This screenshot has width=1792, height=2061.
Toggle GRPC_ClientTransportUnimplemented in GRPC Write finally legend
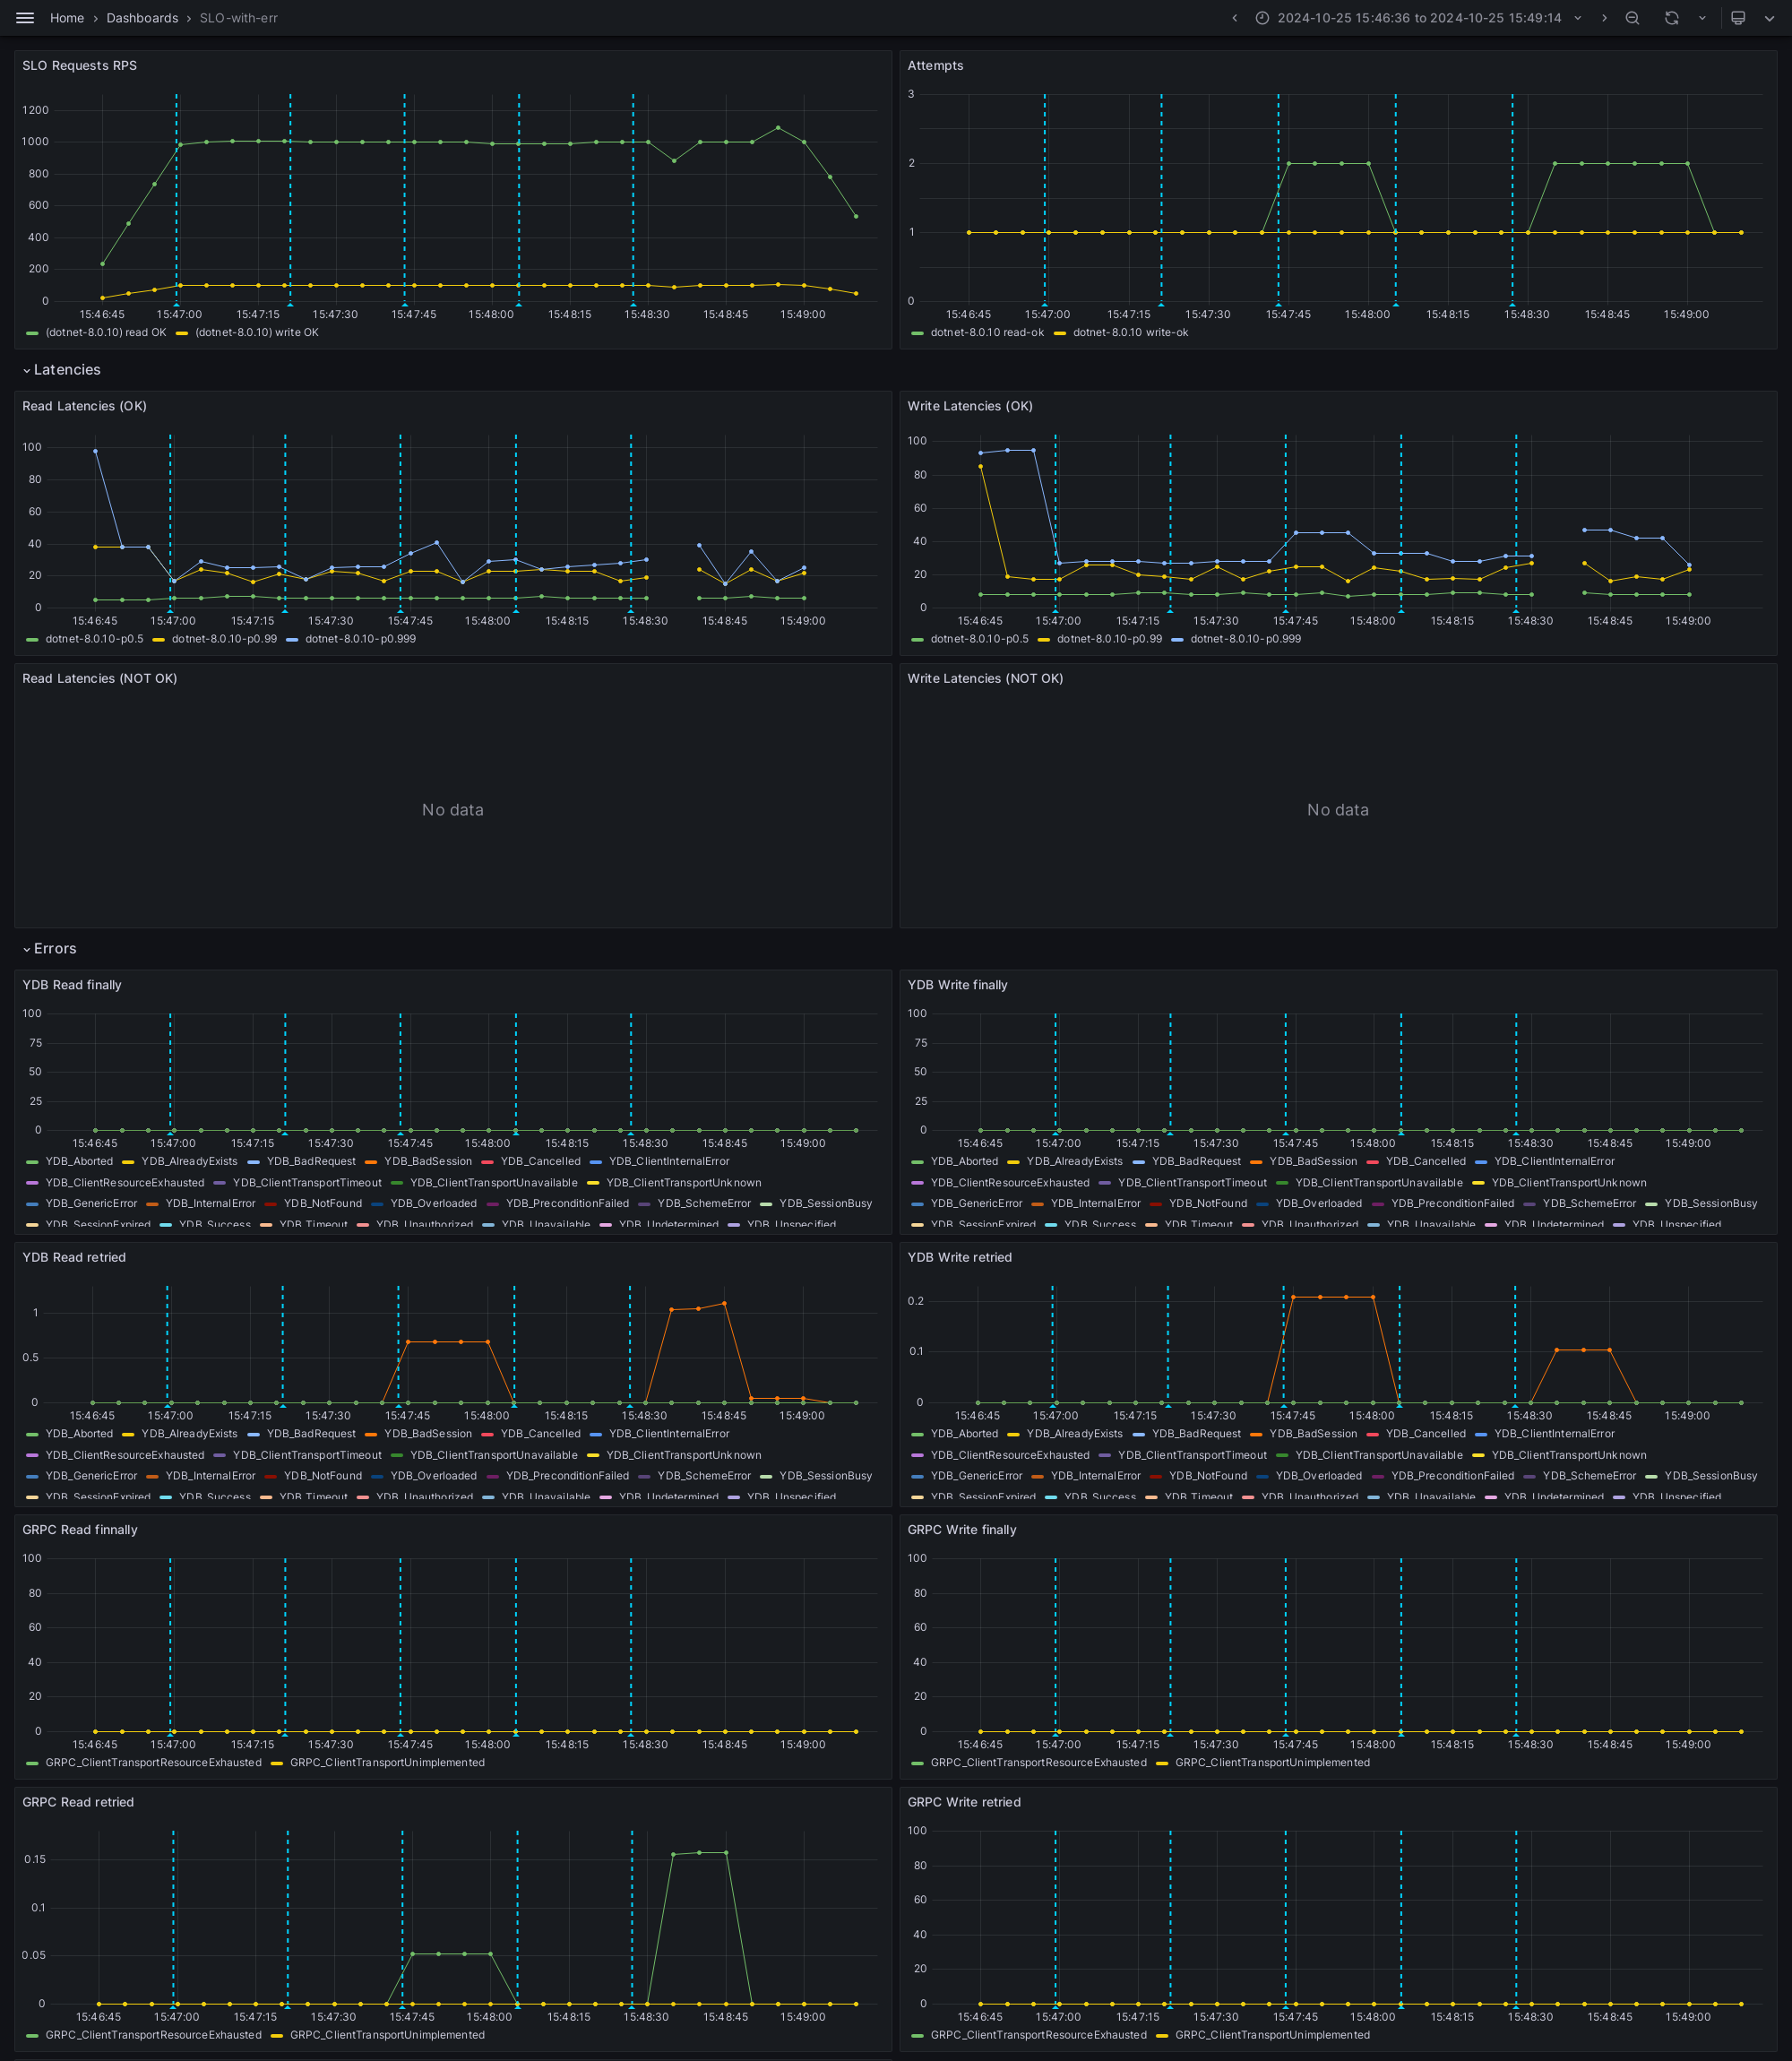coord(1273,1763)
